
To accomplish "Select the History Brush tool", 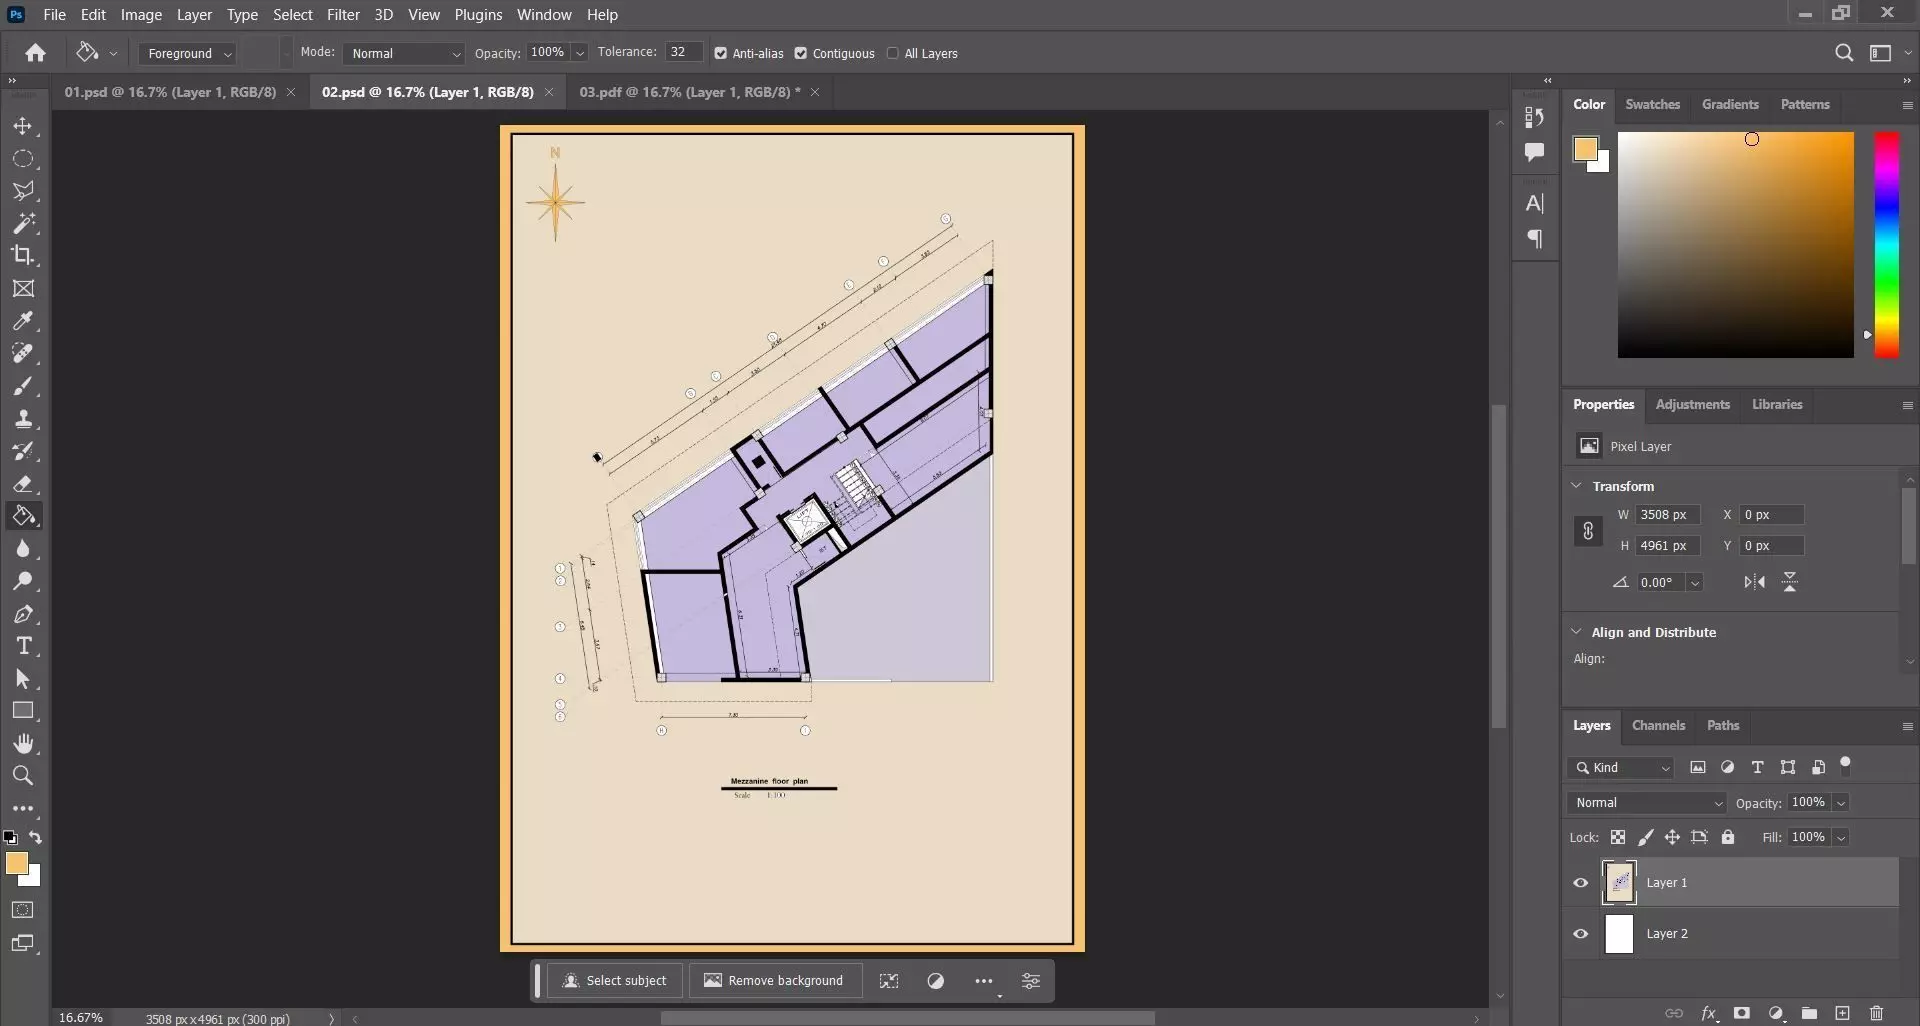I will [23, 451].
